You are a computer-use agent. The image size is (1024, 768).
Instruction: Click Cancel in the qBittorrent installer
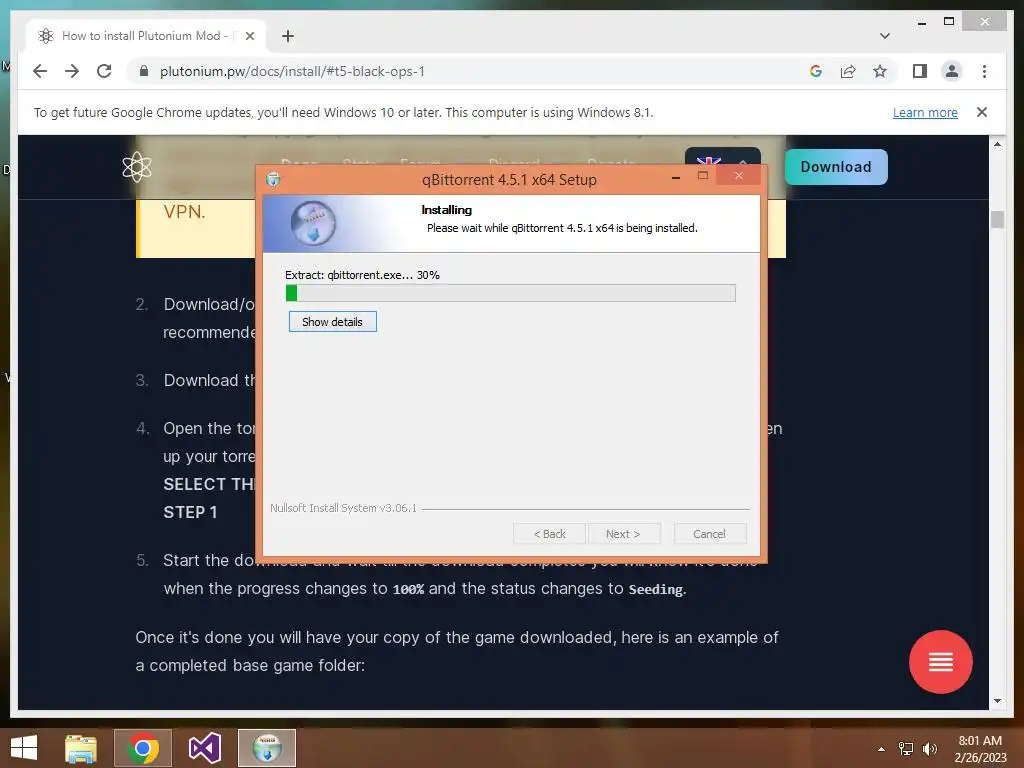(x=709, y=534)
